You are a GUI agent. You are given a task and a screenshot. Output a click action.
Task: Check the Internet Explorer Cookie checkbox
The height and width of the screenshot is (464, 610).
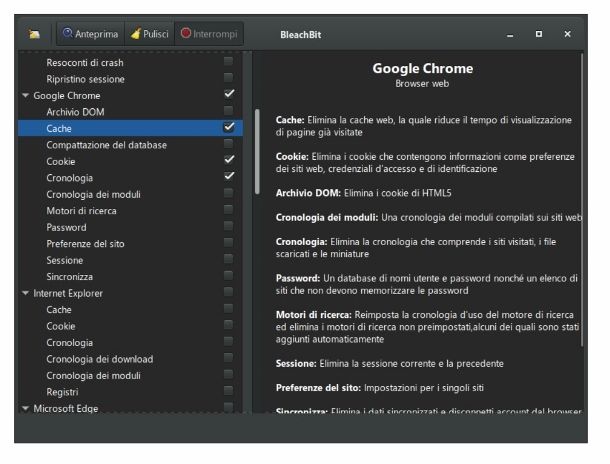pos(229,325)
